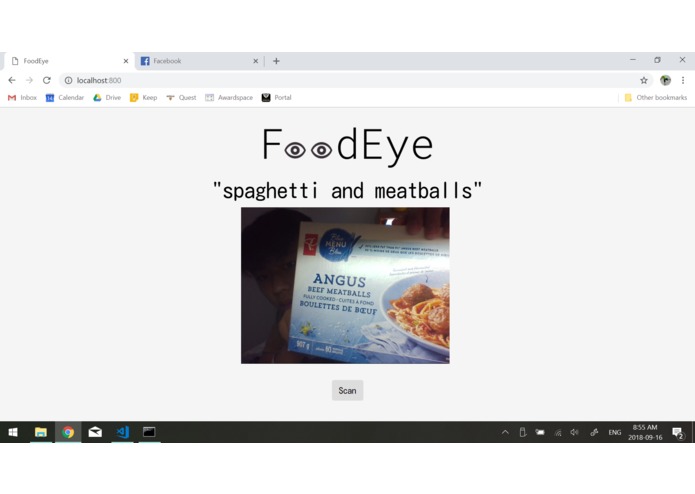Close the FoodEye tab
Screen dimensions: 695x494
click(126, 61)
